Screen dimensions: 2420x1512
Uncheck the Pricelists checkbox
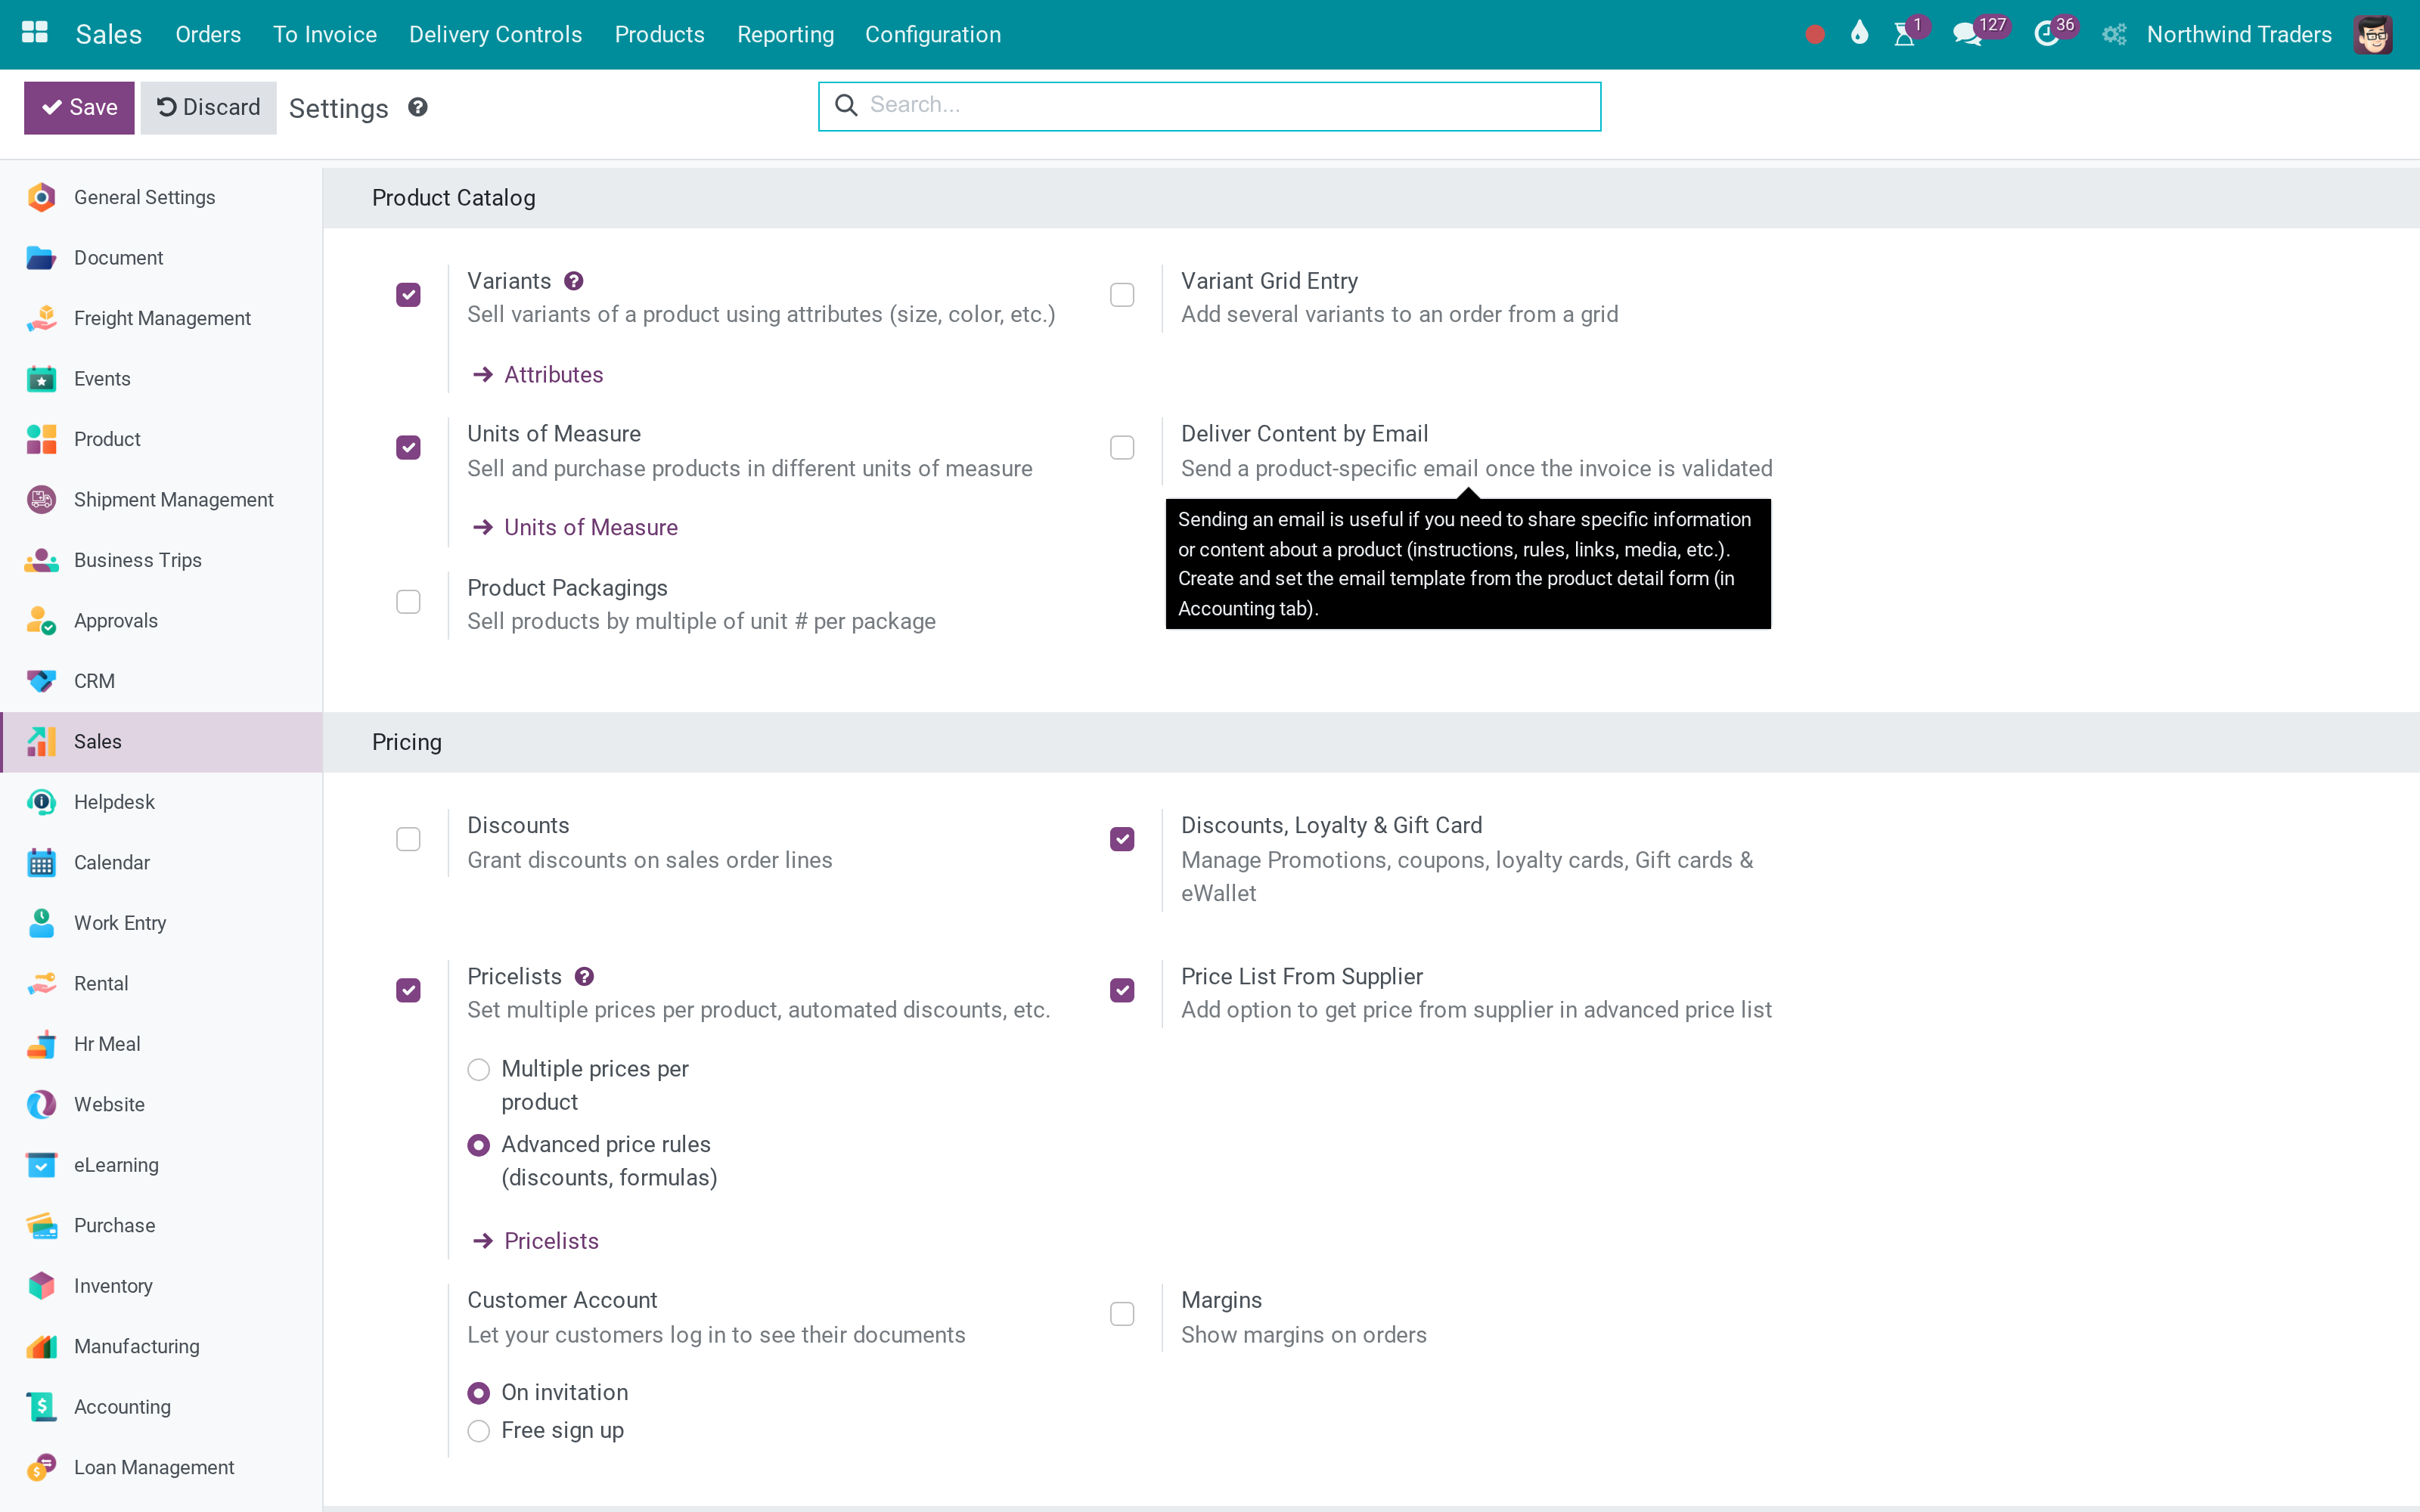408,990
